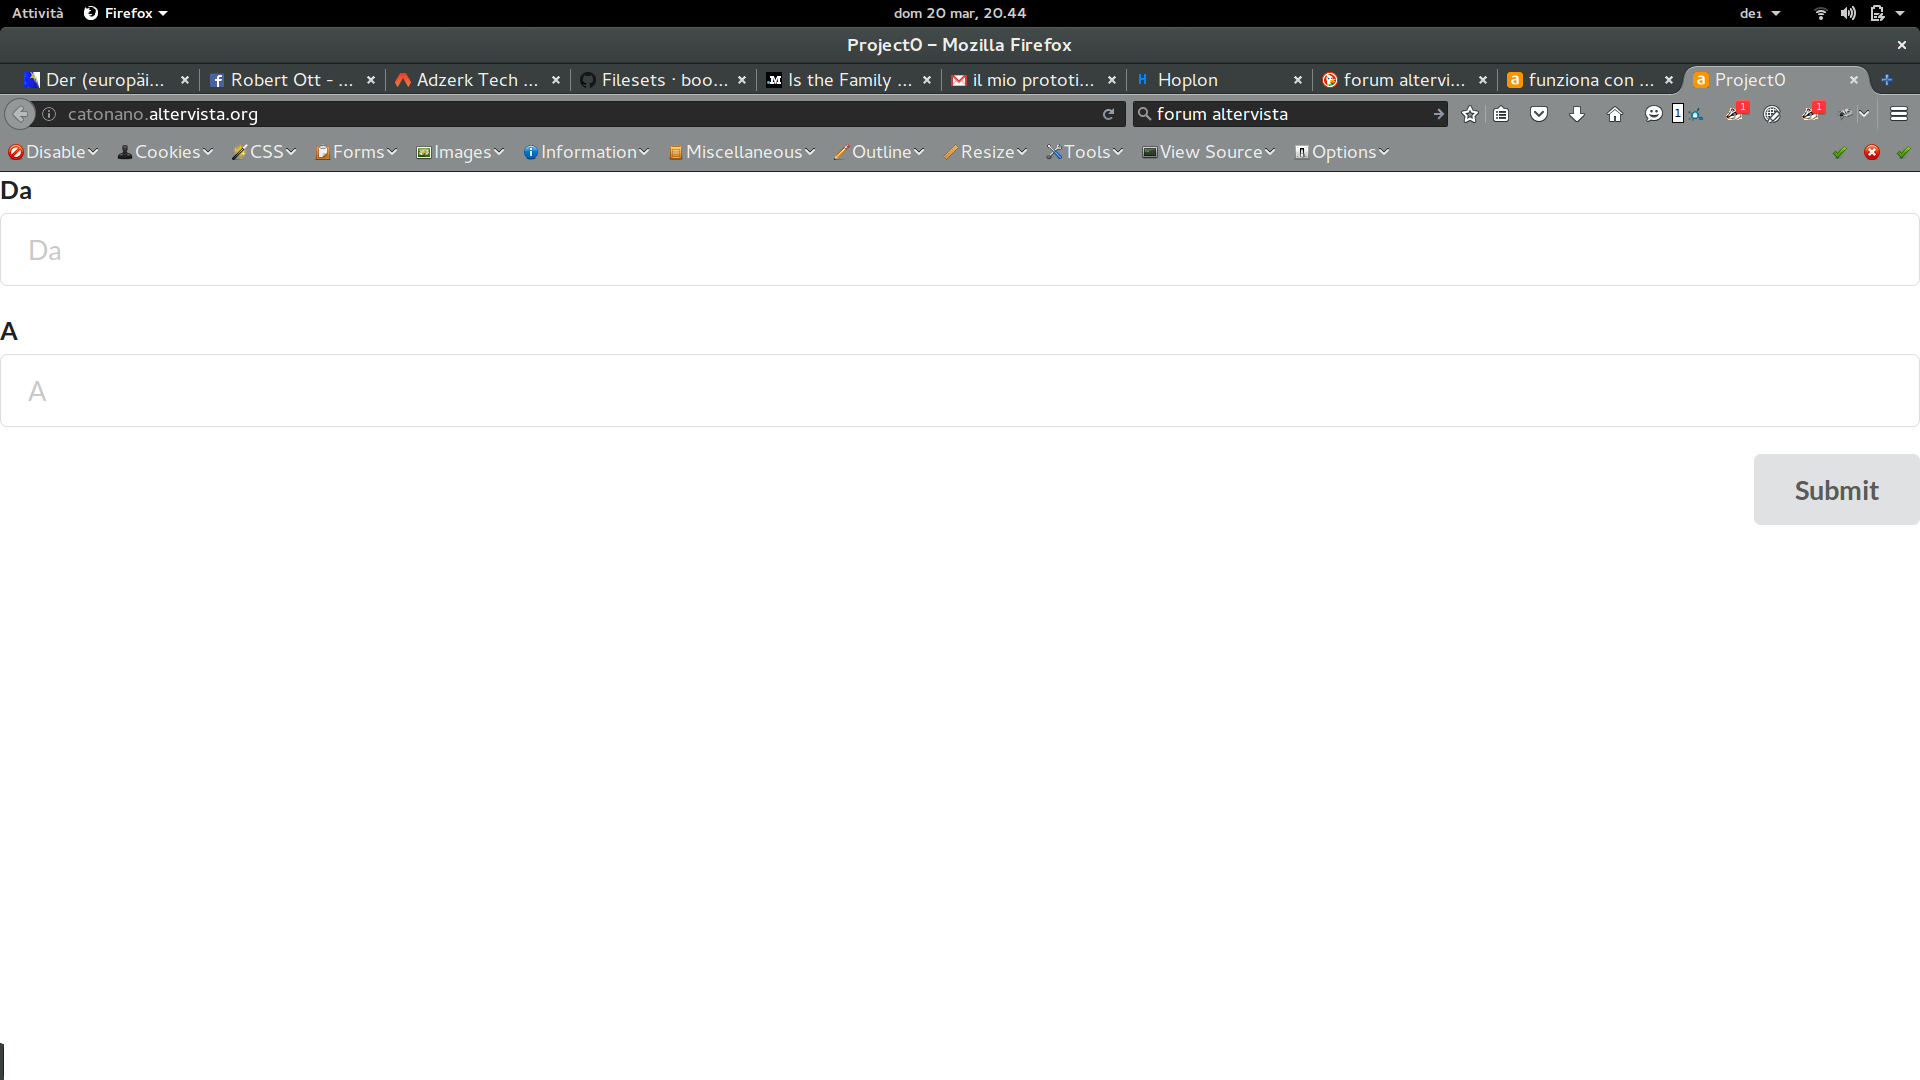Click the sound volume icon in top bar
1920x1080 pixels.
pyautogui.click(x=1848, y=13)
